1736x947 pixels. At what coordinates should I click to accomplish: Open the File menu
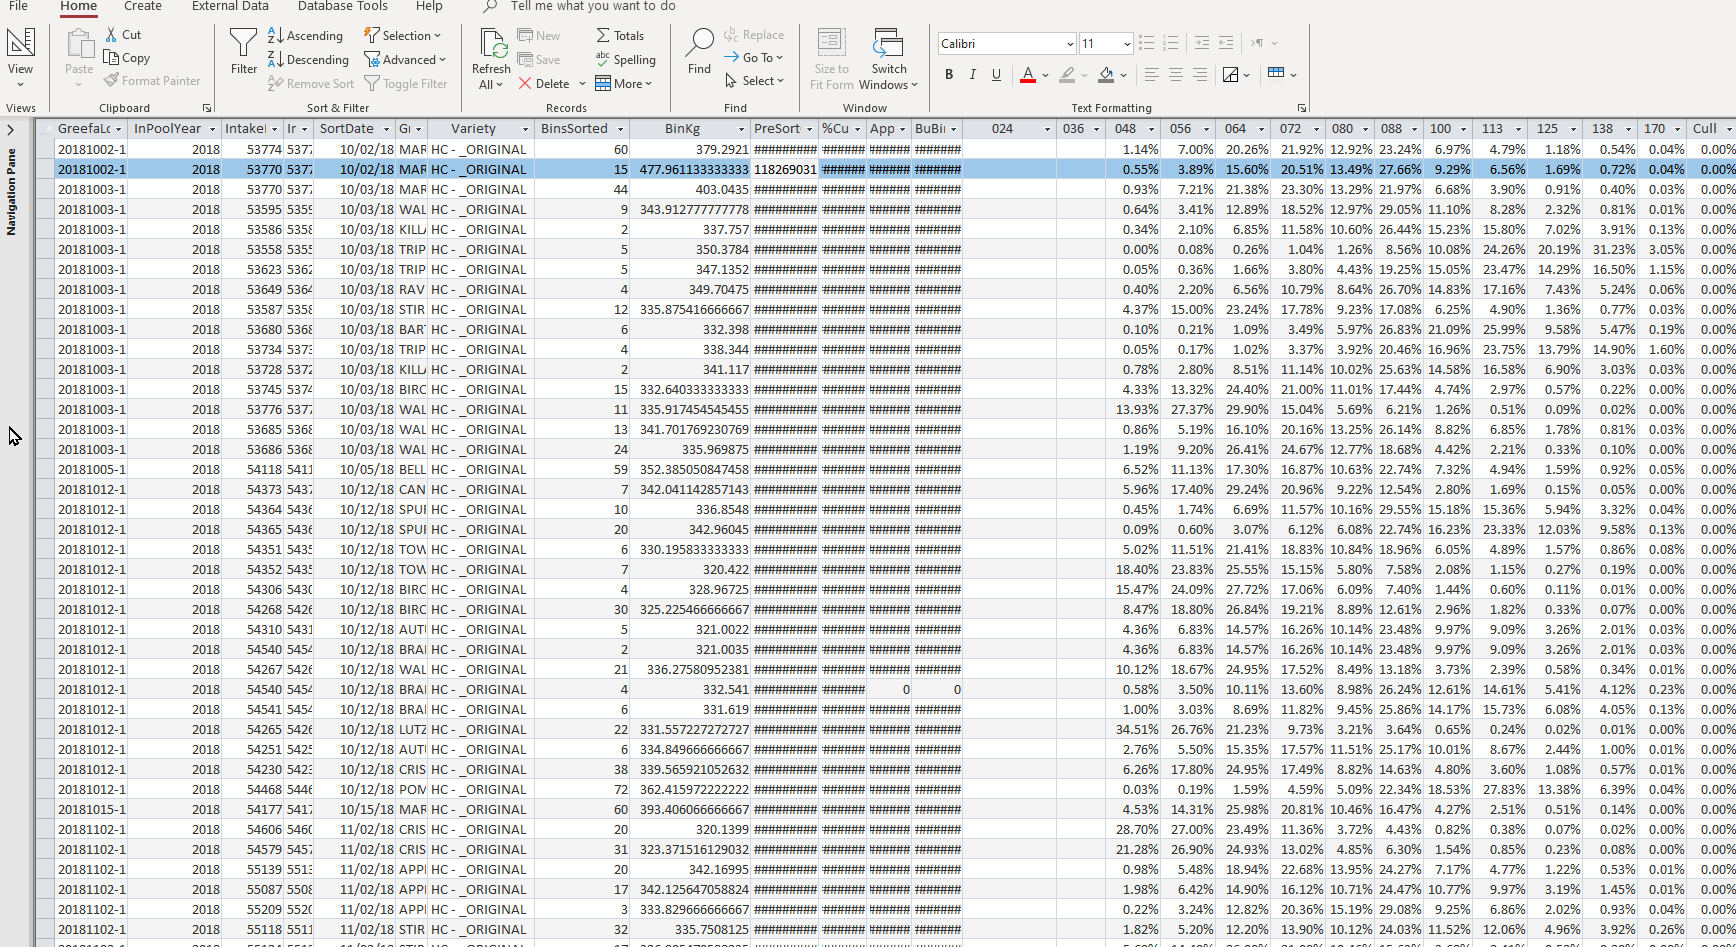click(18, 6)
